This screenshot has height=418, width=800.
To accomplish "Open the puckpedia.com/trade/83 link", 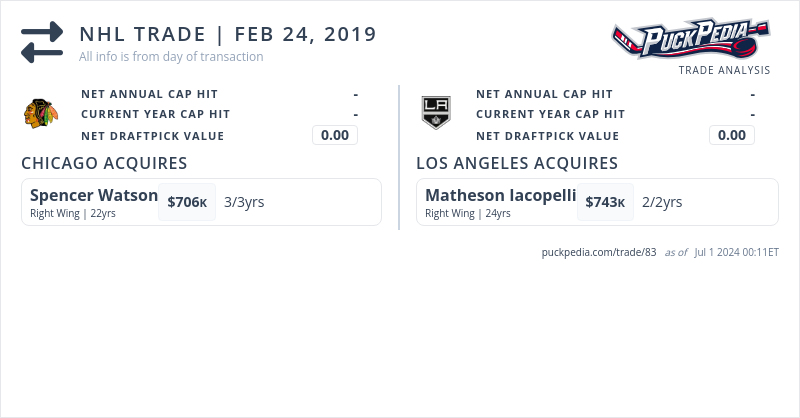I will pyautogui.click(x=598, y=252).
